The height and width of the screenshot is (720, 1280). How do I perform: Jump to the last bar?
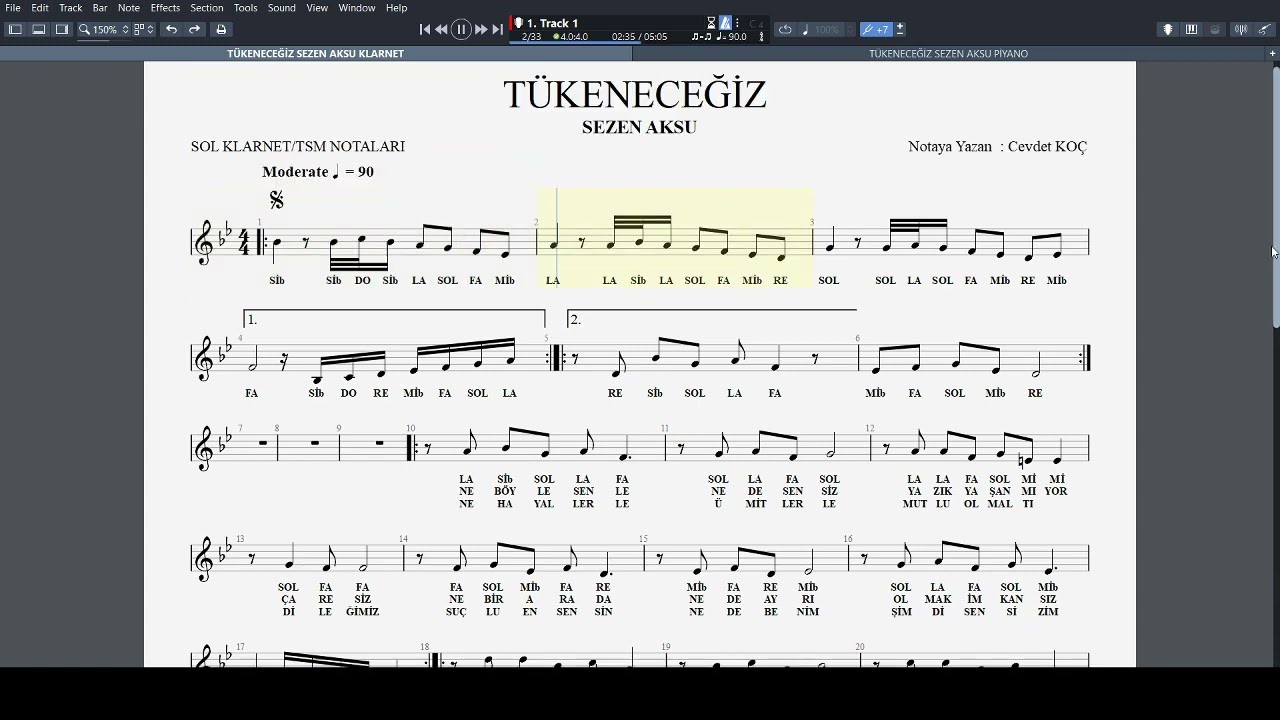pos(497,30)
